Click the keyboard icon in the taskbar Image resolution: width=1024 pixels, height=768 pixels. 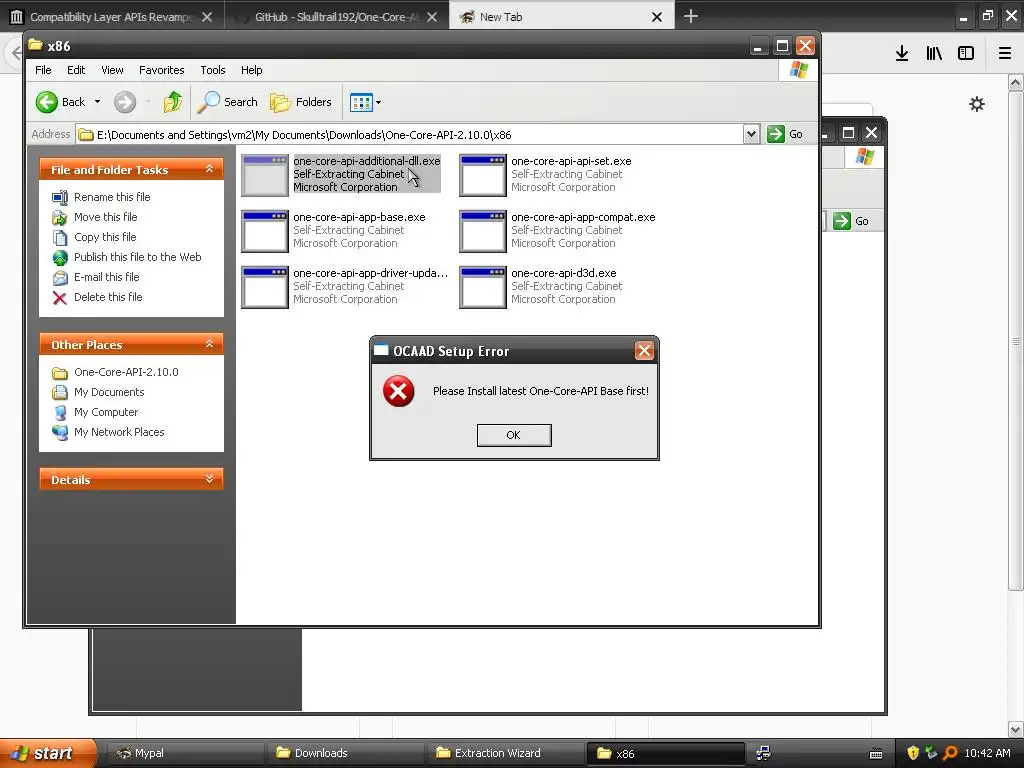[876, 754]
